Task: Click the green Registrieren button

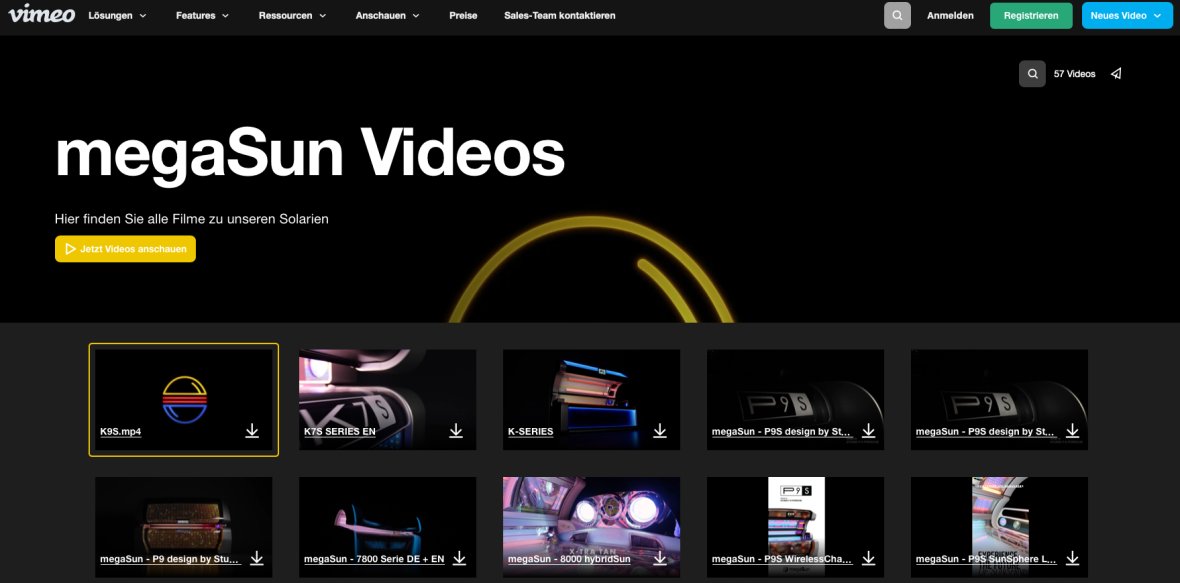Action: tap(1031, 15)
